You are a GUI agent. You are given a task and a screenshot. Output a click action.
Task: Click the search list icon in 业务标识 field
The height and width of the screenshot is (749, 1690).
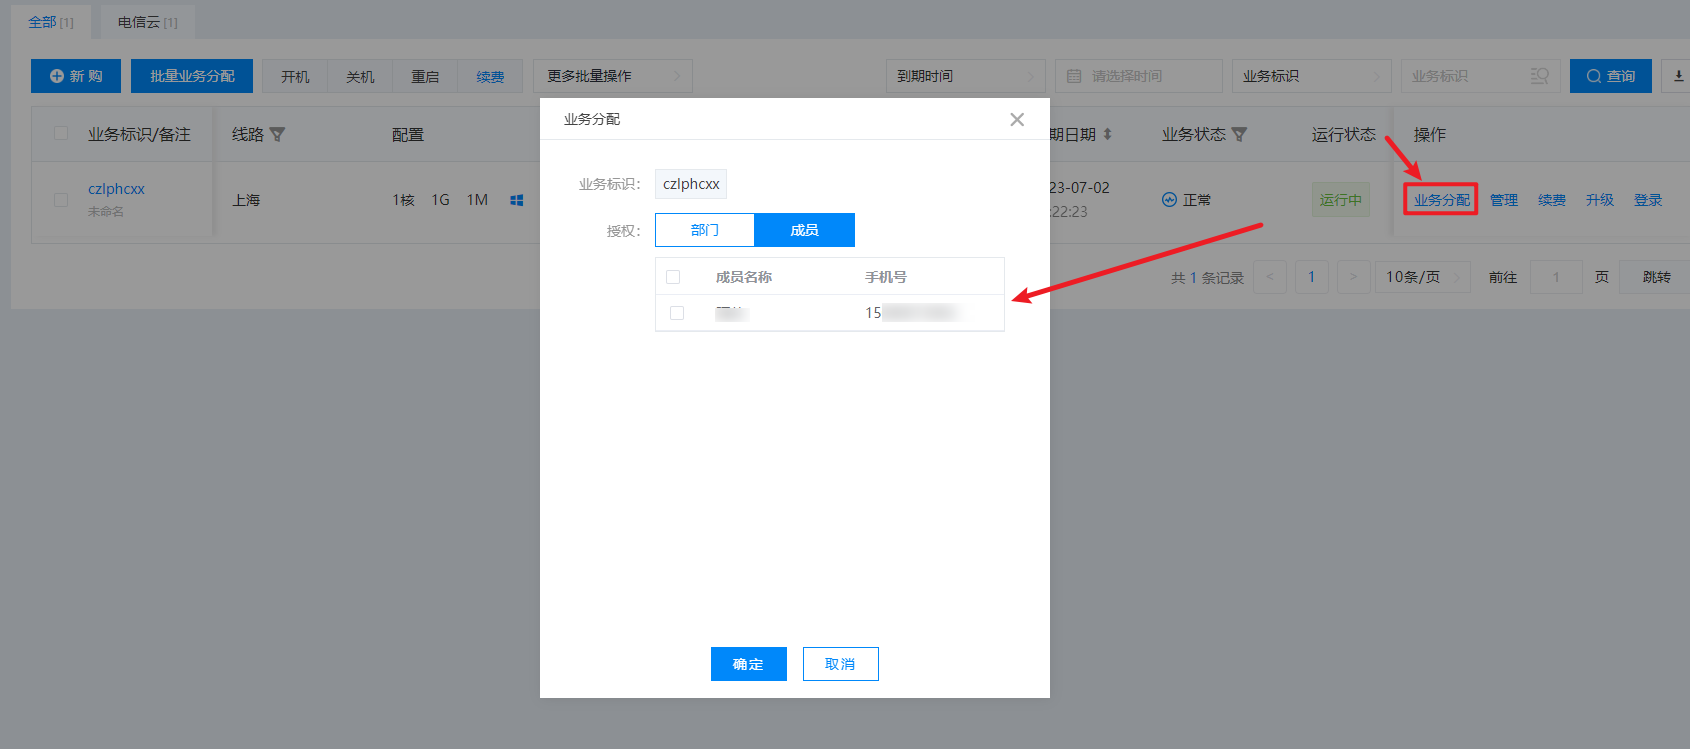click(1539, 76)
